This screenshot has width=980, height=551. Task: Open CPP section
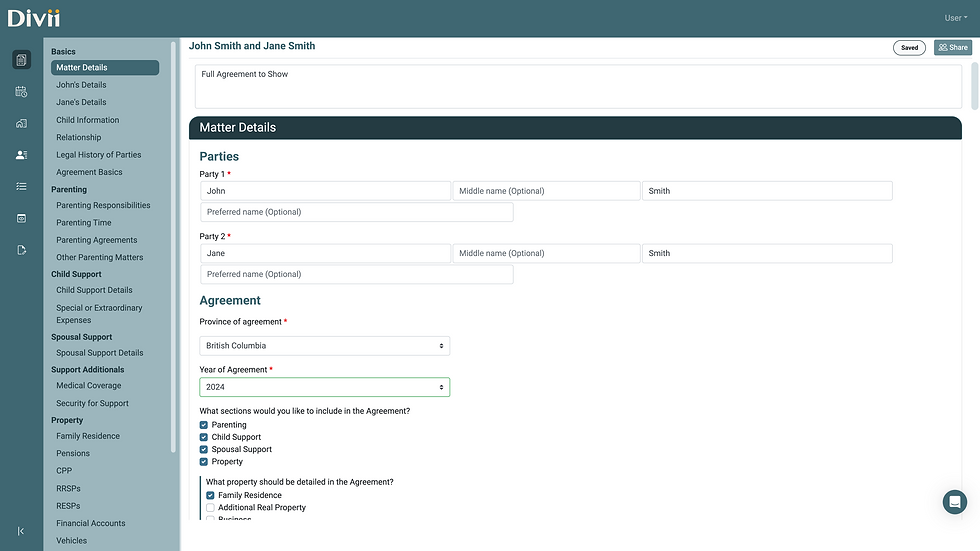tap(64, 471)
